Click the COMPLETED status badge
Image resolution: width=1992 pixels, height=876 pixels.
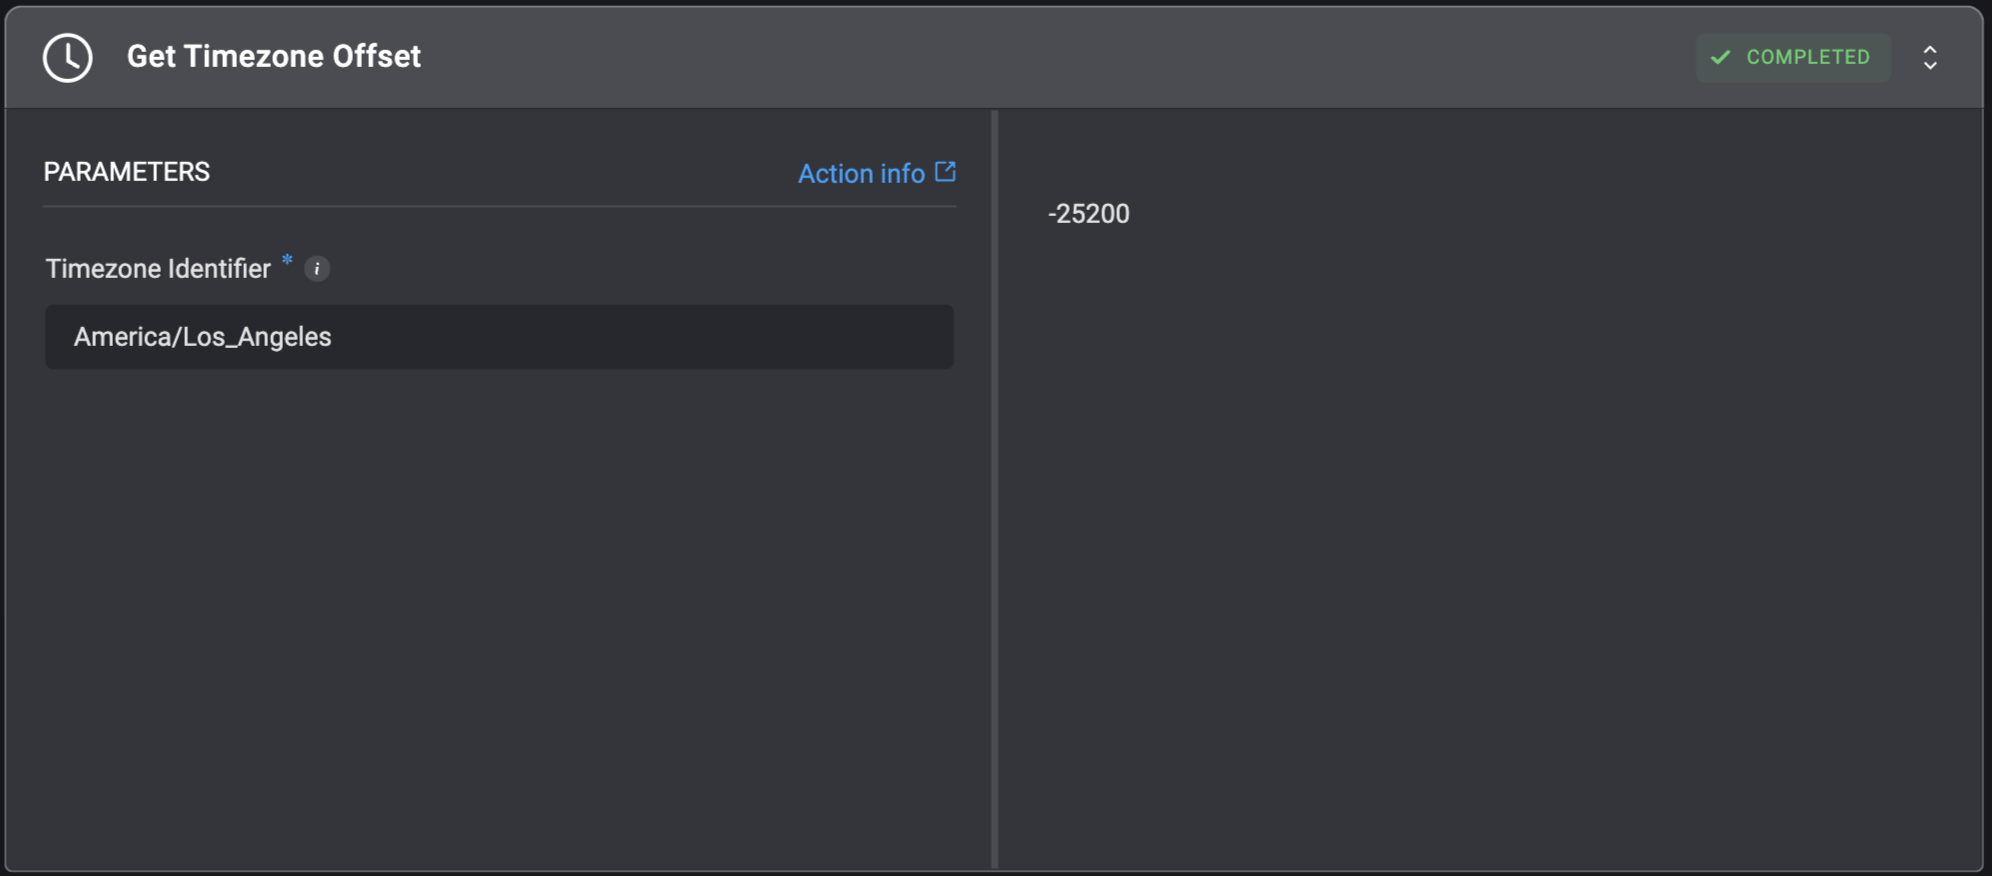tap(1792, 58)
